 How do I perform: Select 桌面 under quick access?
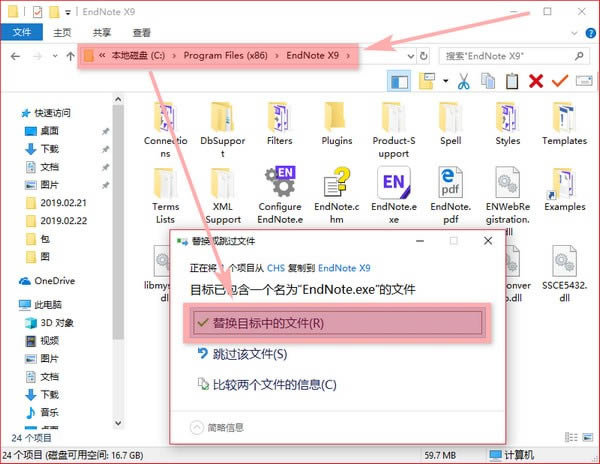click(x=42, y=131)
